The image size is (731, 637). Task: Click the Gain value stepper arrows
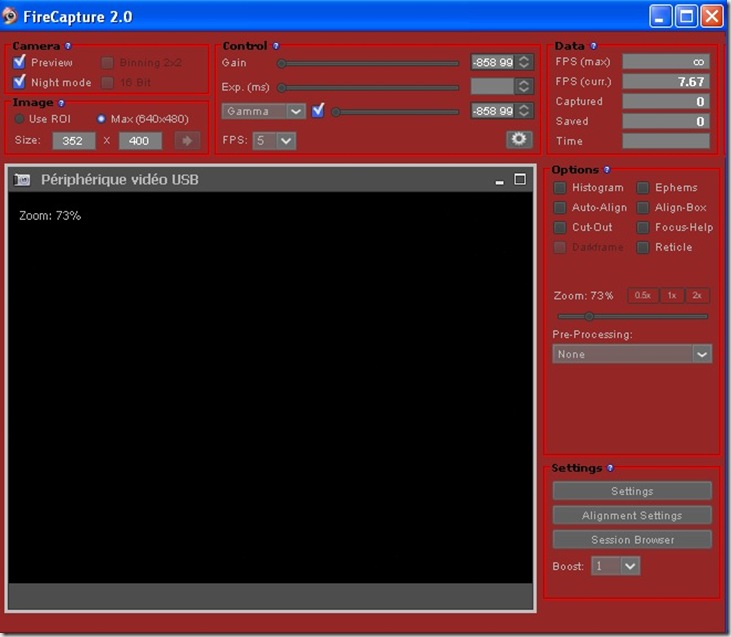(x=524, y=62)
